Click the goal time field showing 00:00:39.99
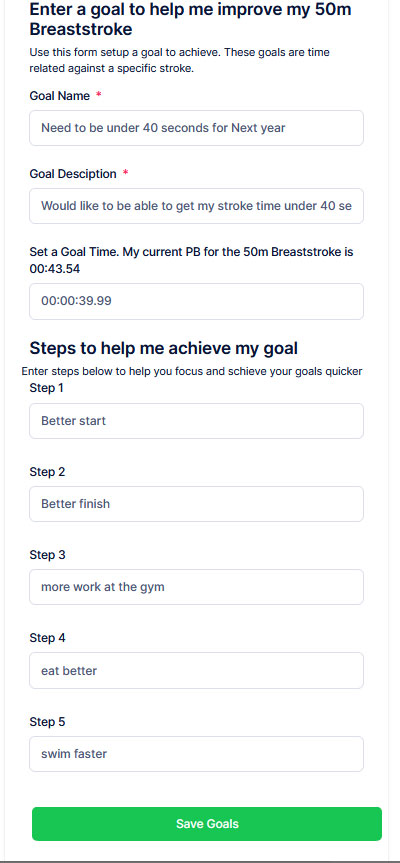The height and width of the screenshot is (863, 400). pyautogui.click(x=196, y=301)
